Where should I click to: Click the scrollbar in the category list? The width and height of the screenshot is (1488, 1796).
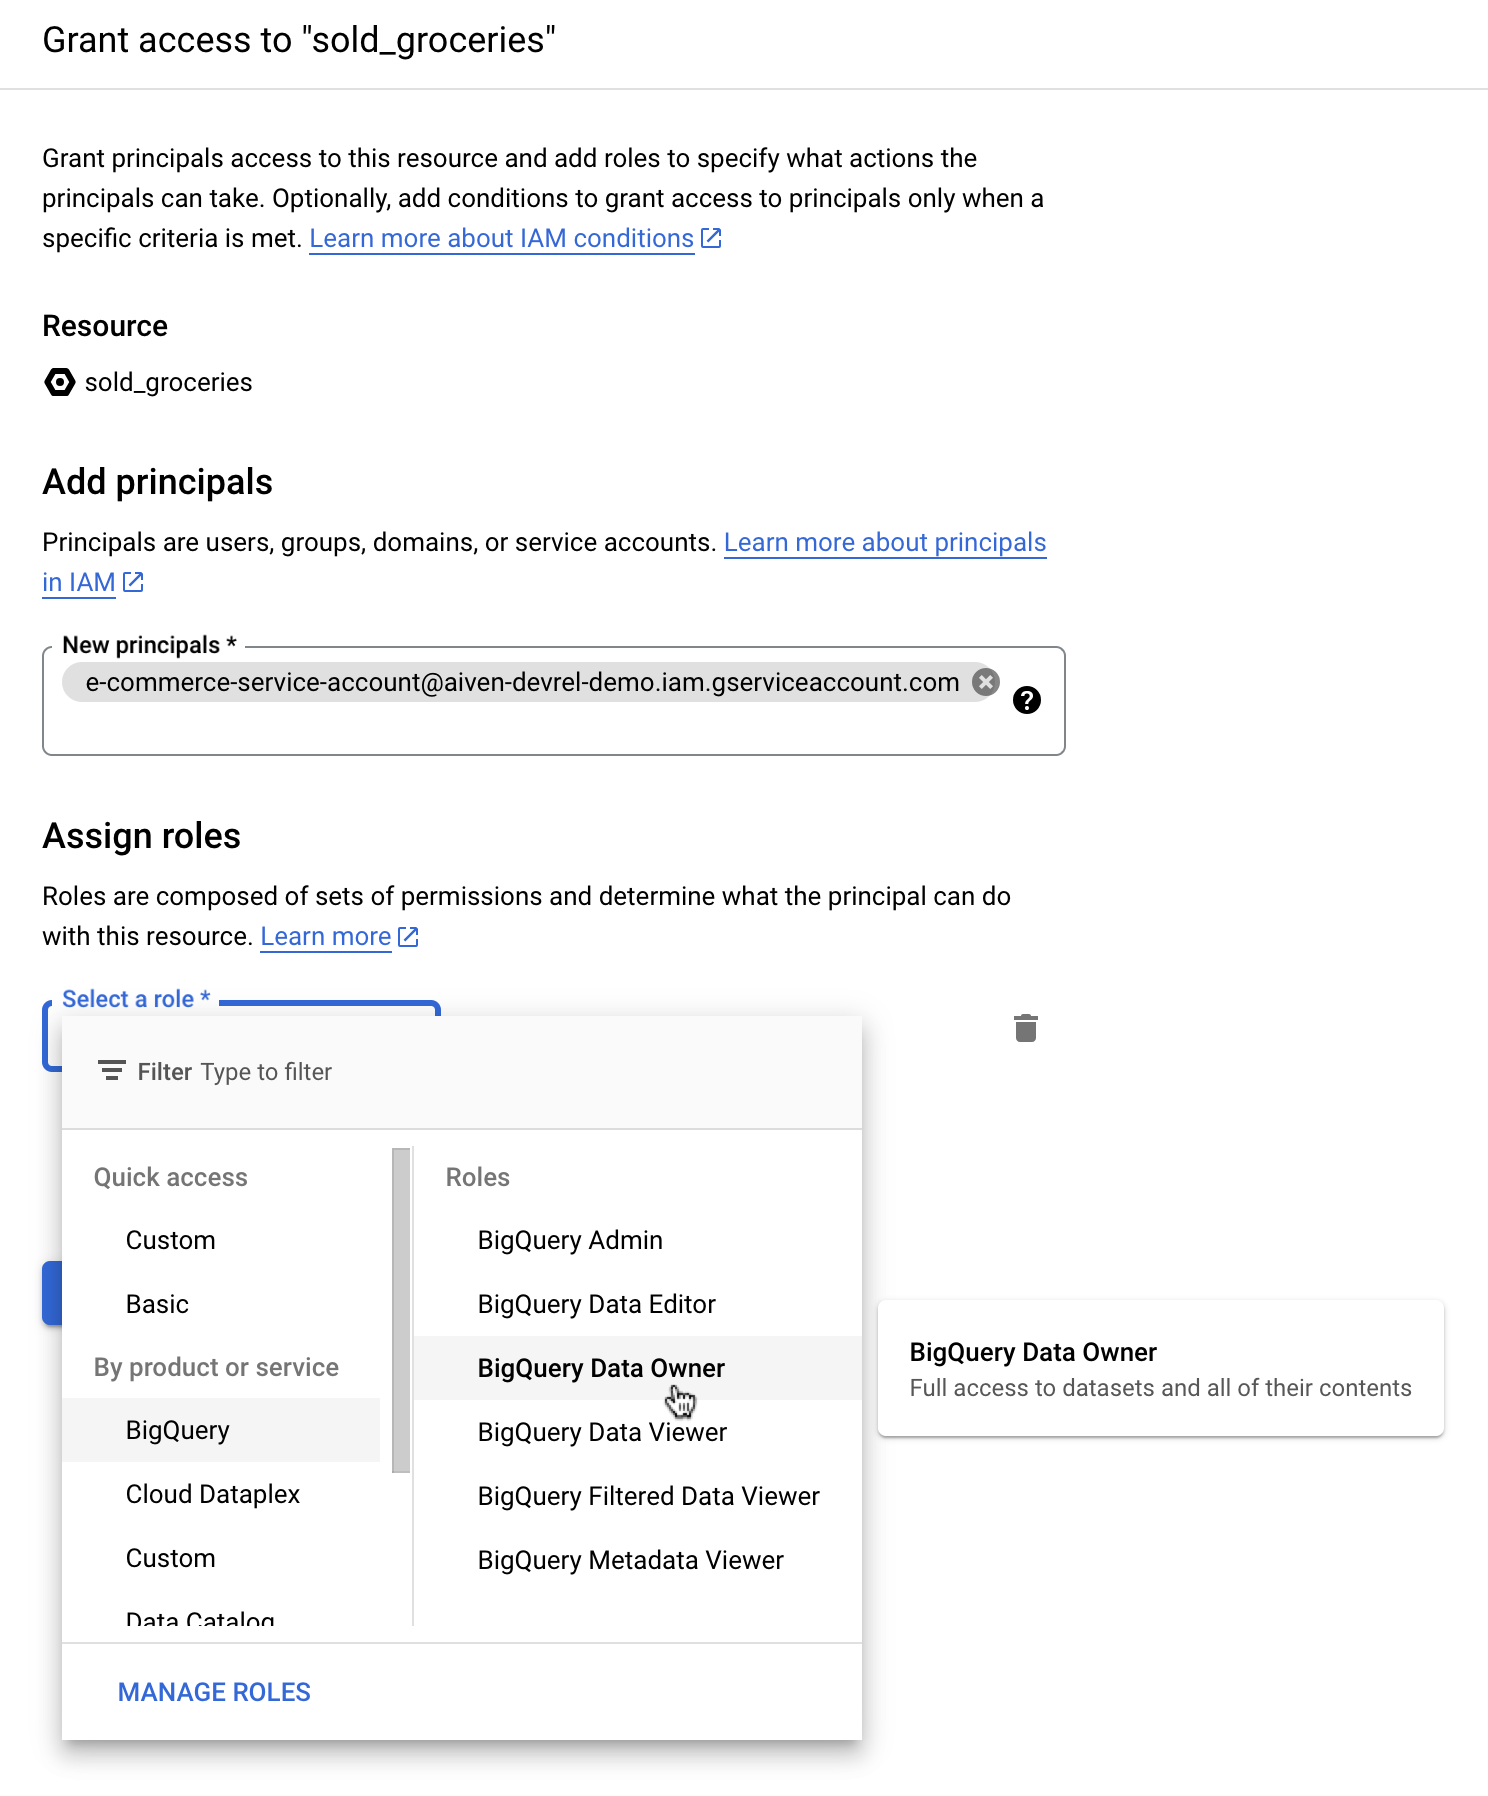point(400,1300)
